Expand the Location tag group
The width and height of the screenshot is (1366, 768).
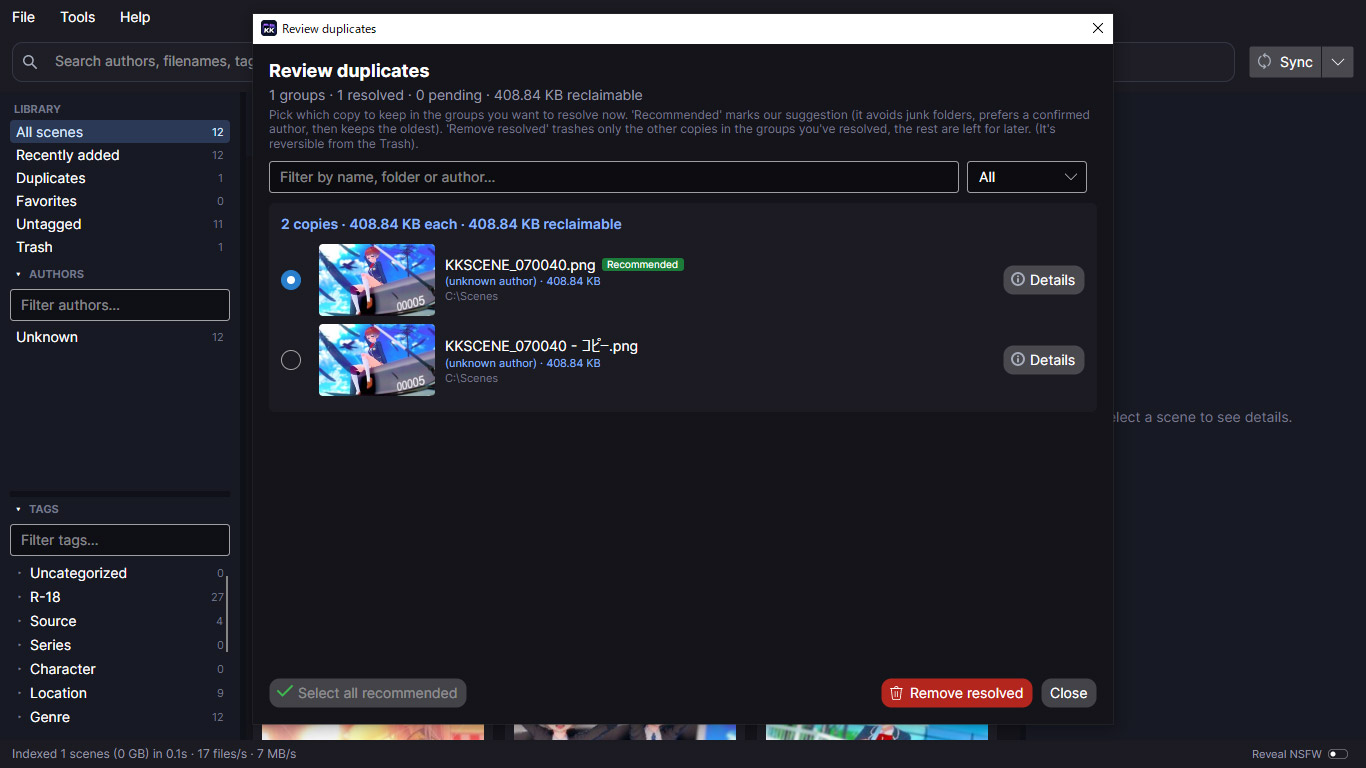click(x=19, y=693)
